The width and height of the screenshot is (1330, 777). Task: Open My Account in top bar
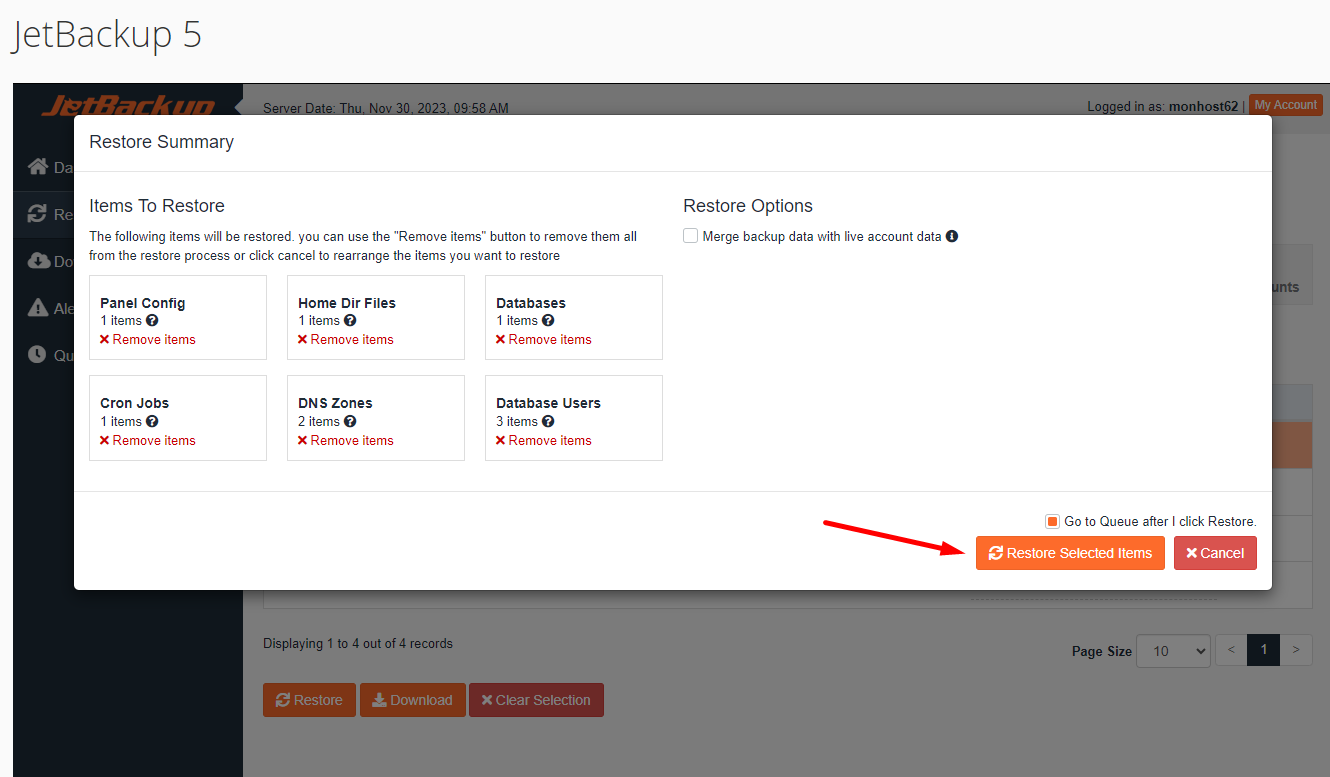click(1285, 105)
